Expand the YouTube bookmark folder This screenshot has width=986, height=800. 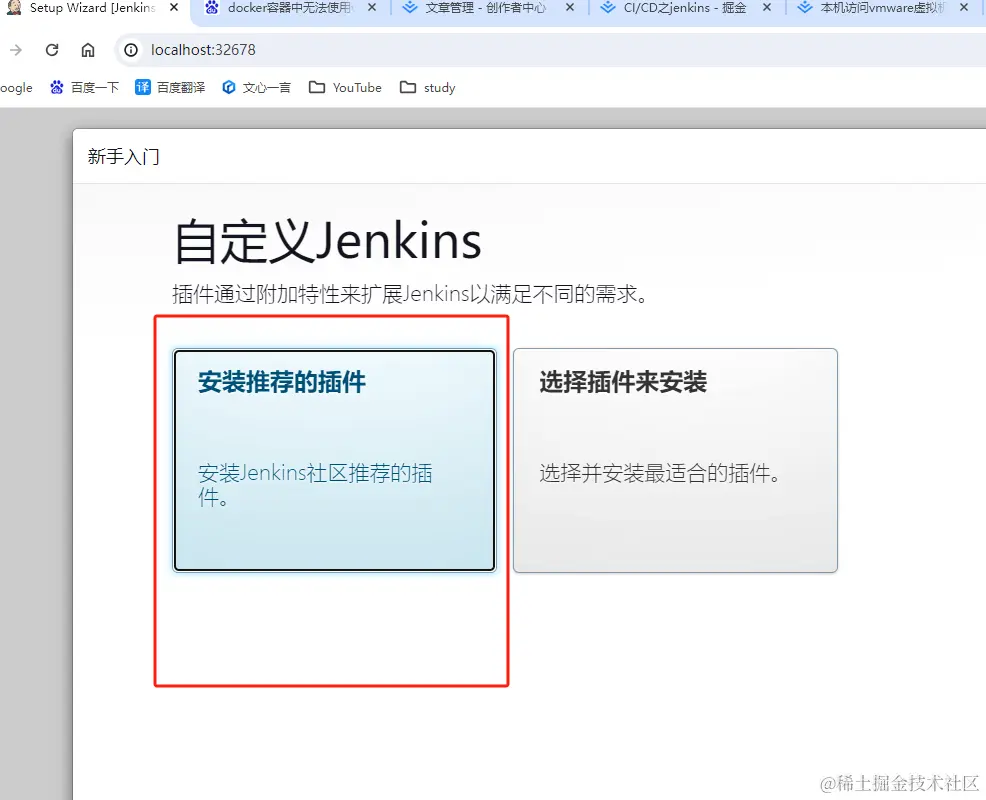(345, 87)
